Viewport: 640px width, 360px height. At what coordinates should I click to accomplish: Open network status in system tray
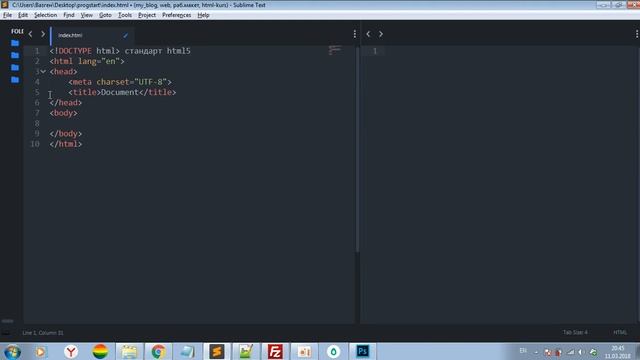click(571, 352)
